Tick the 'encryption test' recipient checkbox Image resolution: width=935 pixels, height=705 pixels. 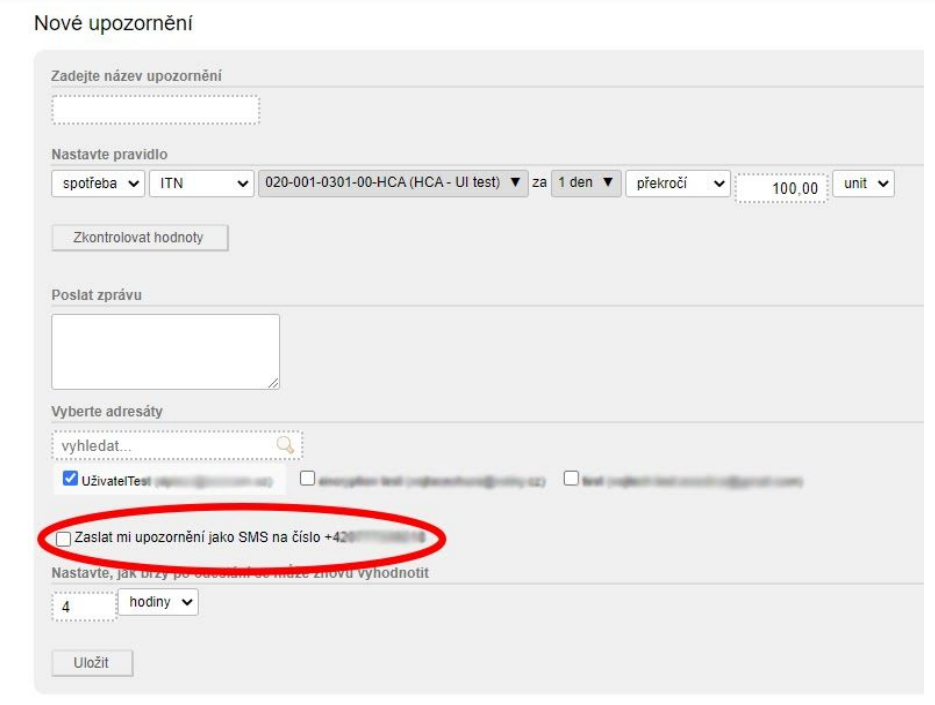pyautogui.click(x=308, y=479)
